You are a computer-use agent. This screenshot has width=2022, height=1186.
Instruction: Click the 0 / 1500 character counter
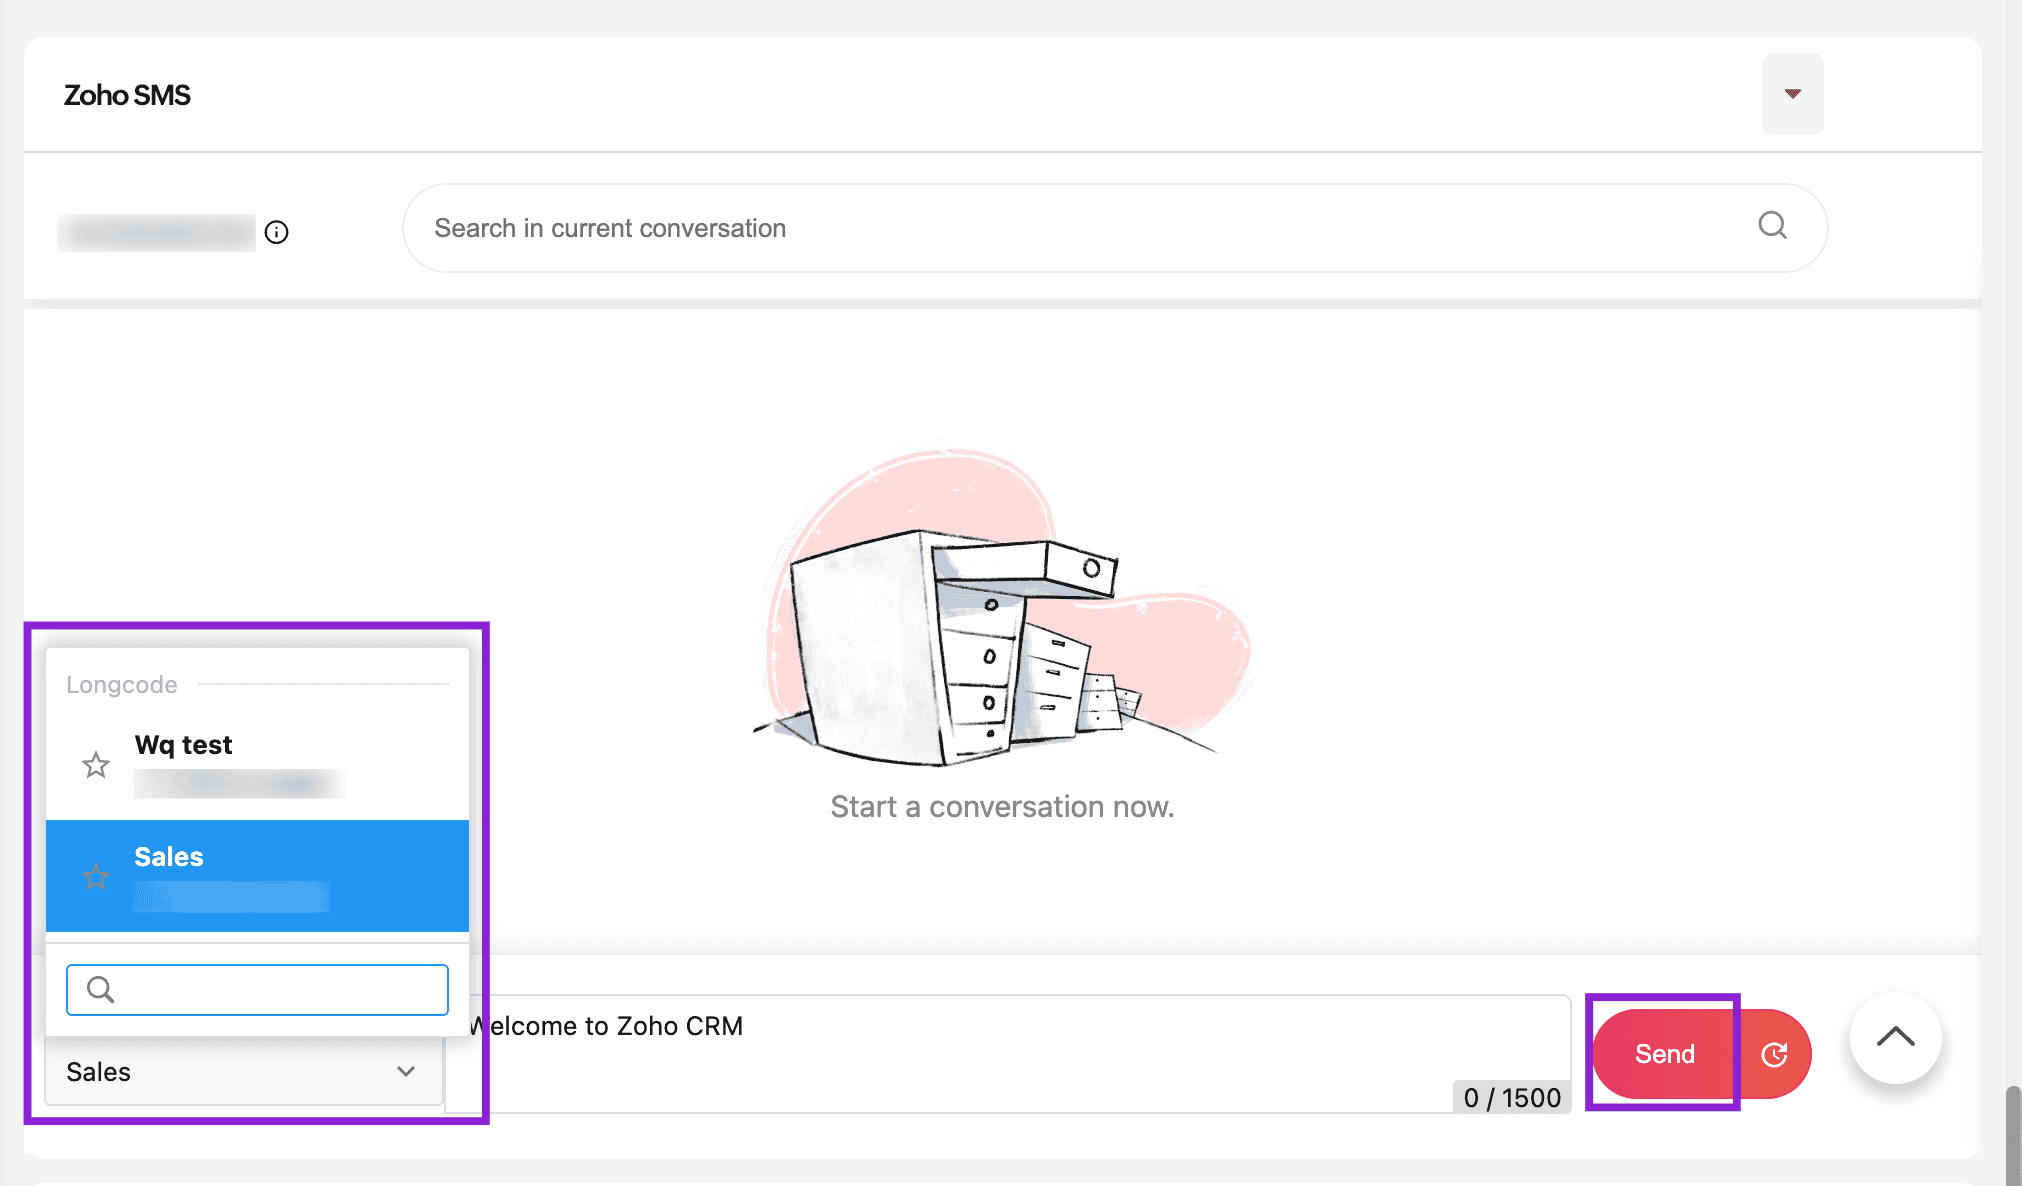point(1511,1097)
